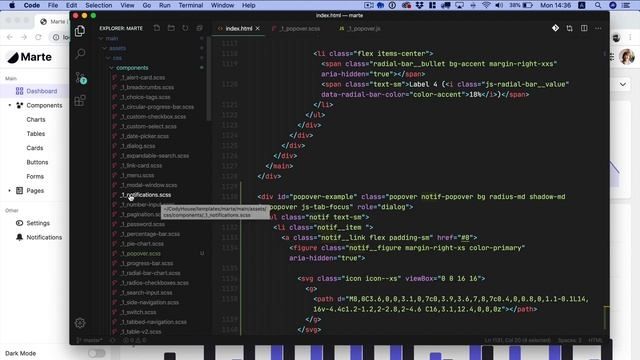640x360 pixels.
Task: Switch to _1_popover.scss tab
Action: coord(297,29)
